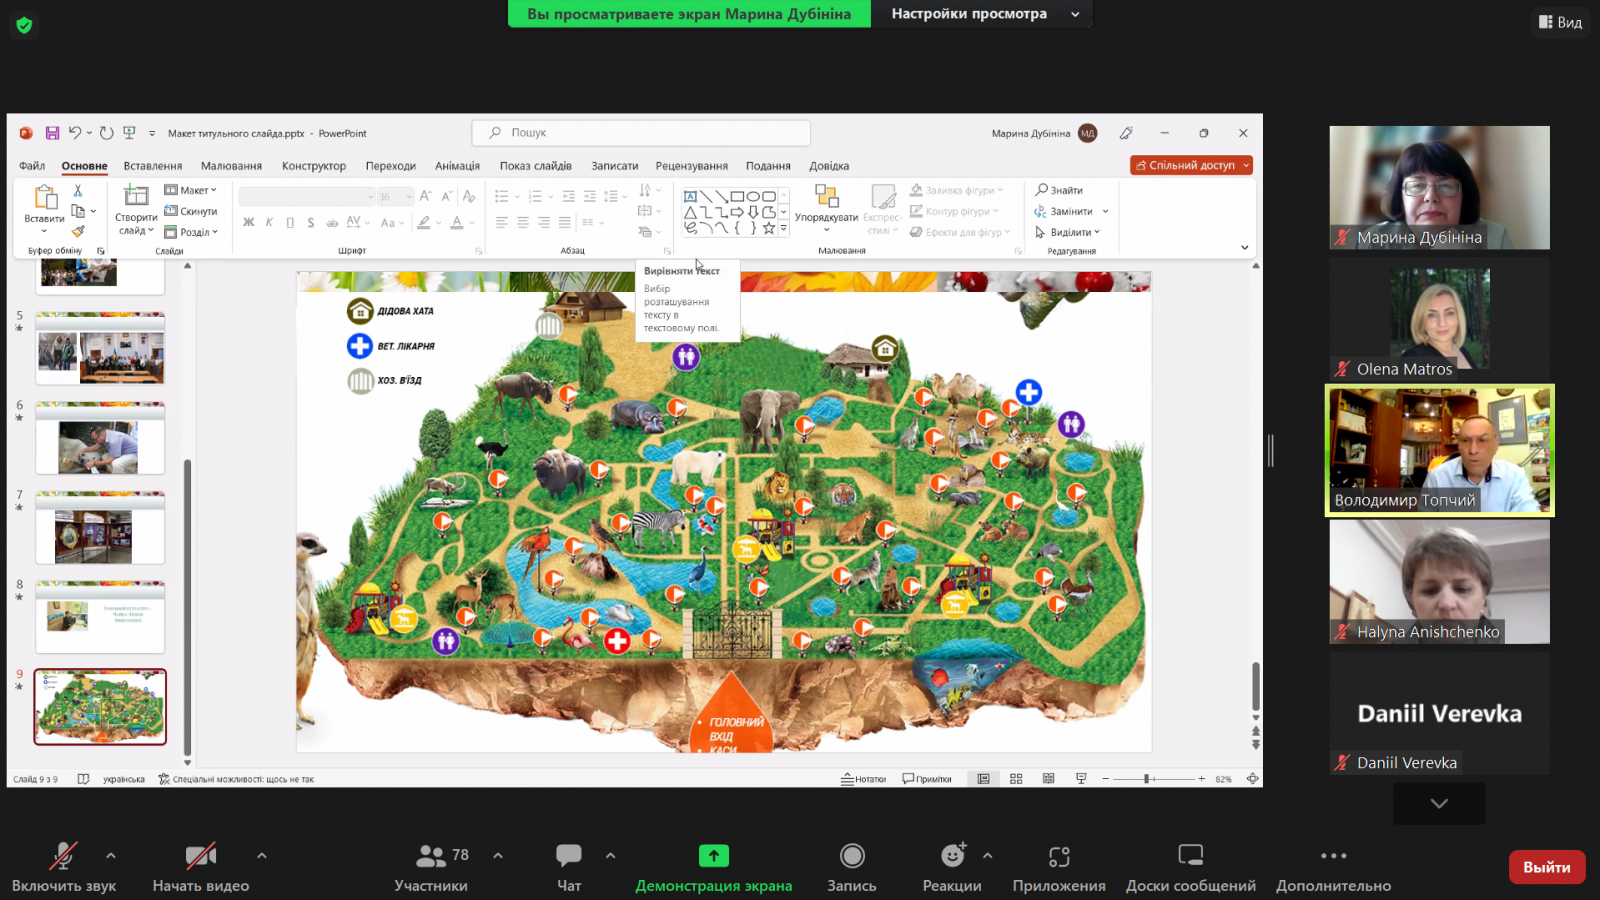
Task: Click the PowerPoint search (Пошук) field
Action: pyautogui.click(x=641, y=133)
